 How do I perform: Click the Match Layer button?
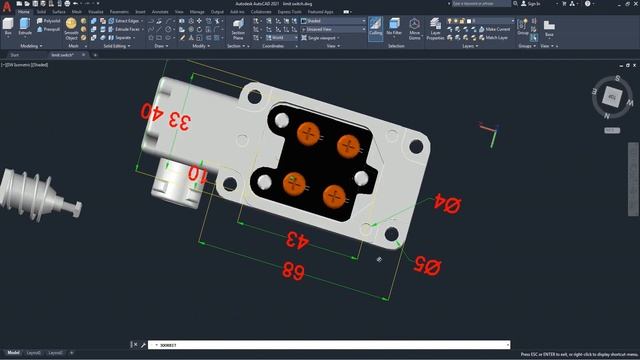[x=493, y=38]
